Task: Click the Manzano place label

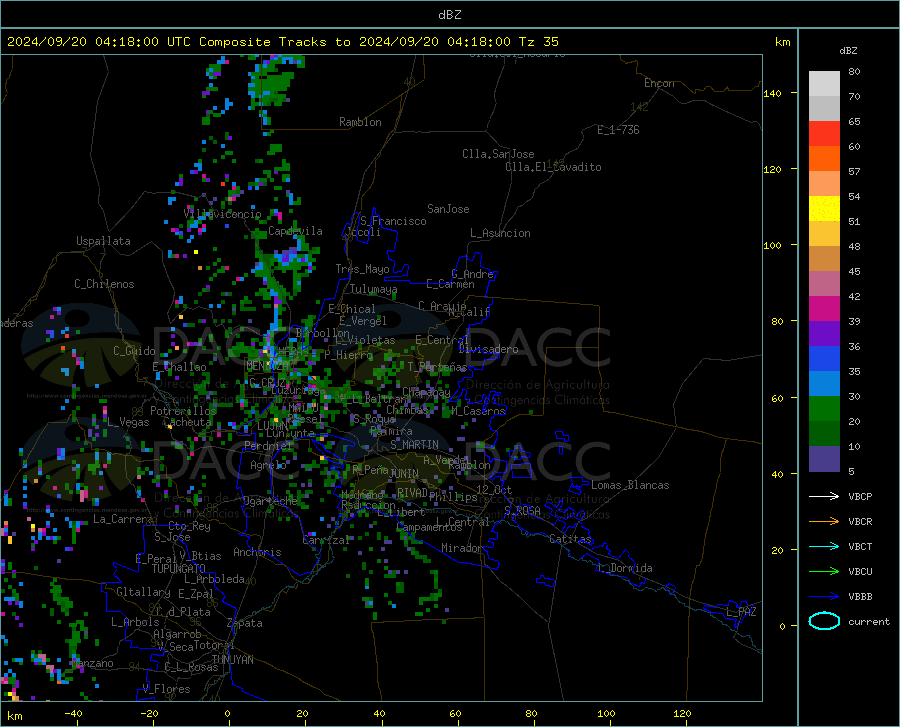Action: [x=92, y=663]
